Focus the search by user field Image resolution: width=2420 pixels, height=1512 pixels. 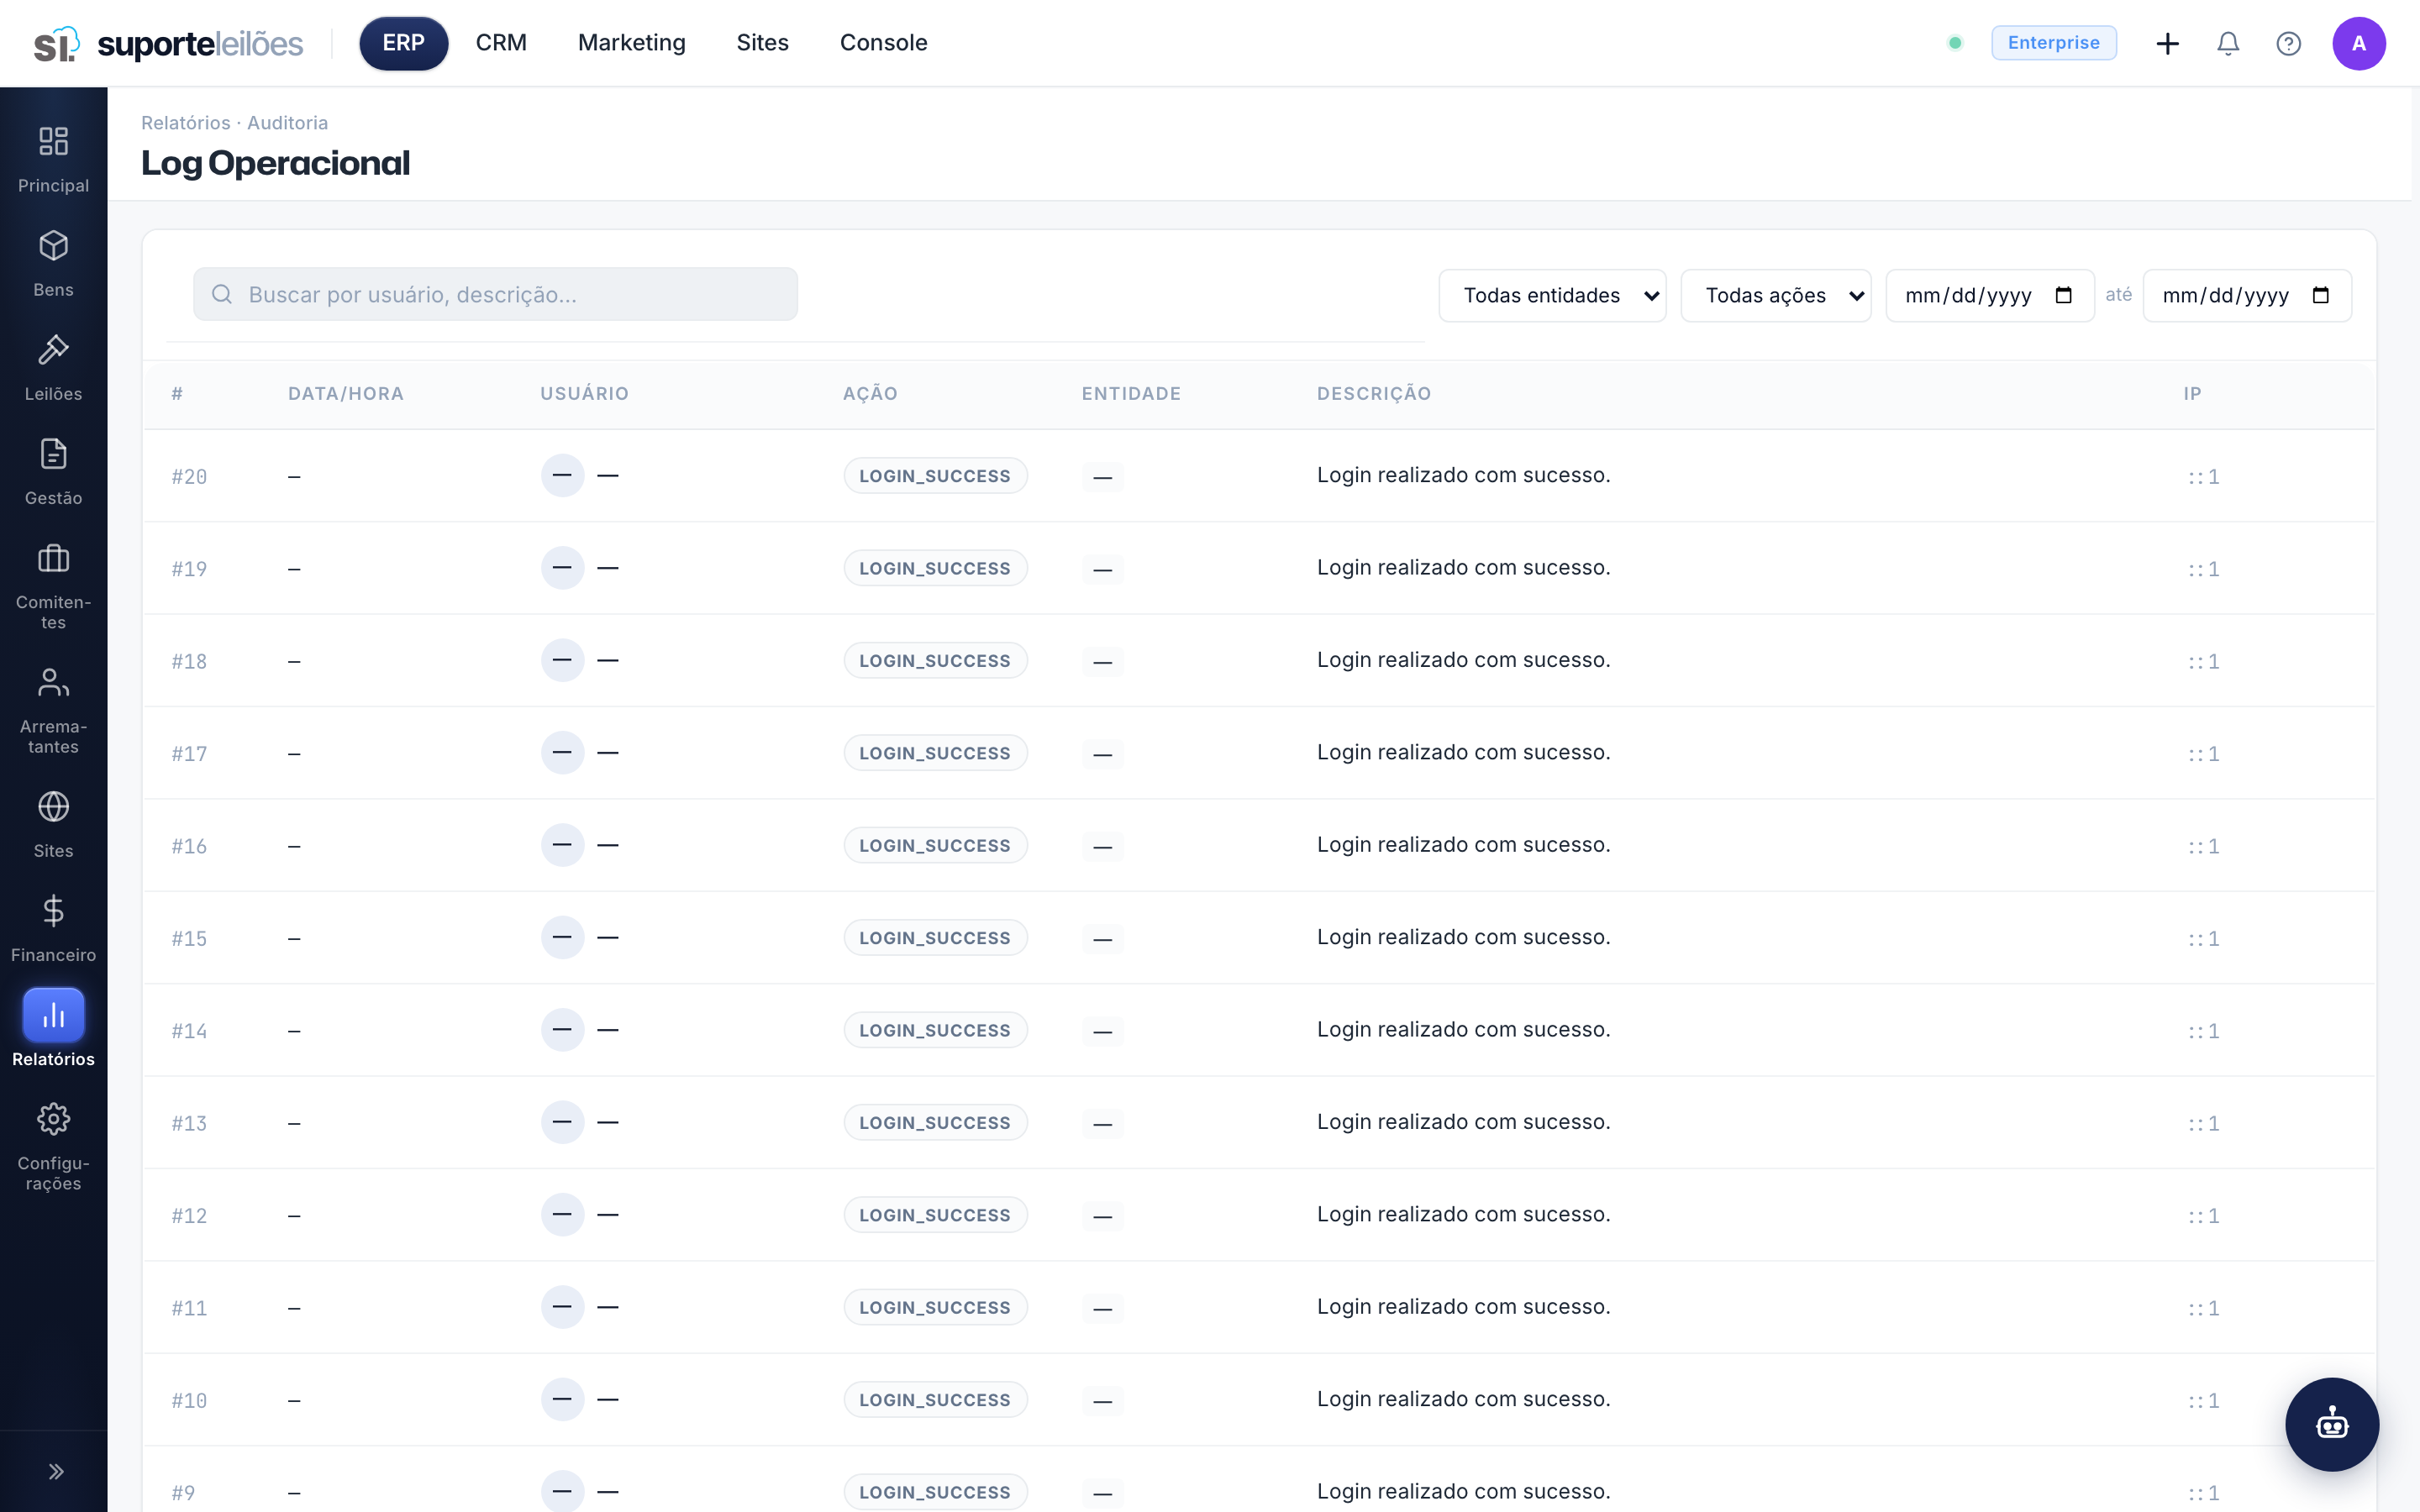[495, 294]
